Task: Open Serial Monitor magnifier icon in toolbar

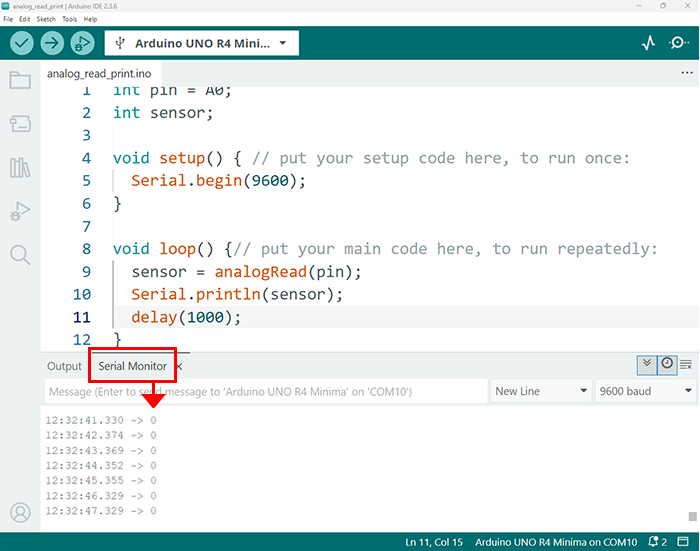Action: [678, 43]
